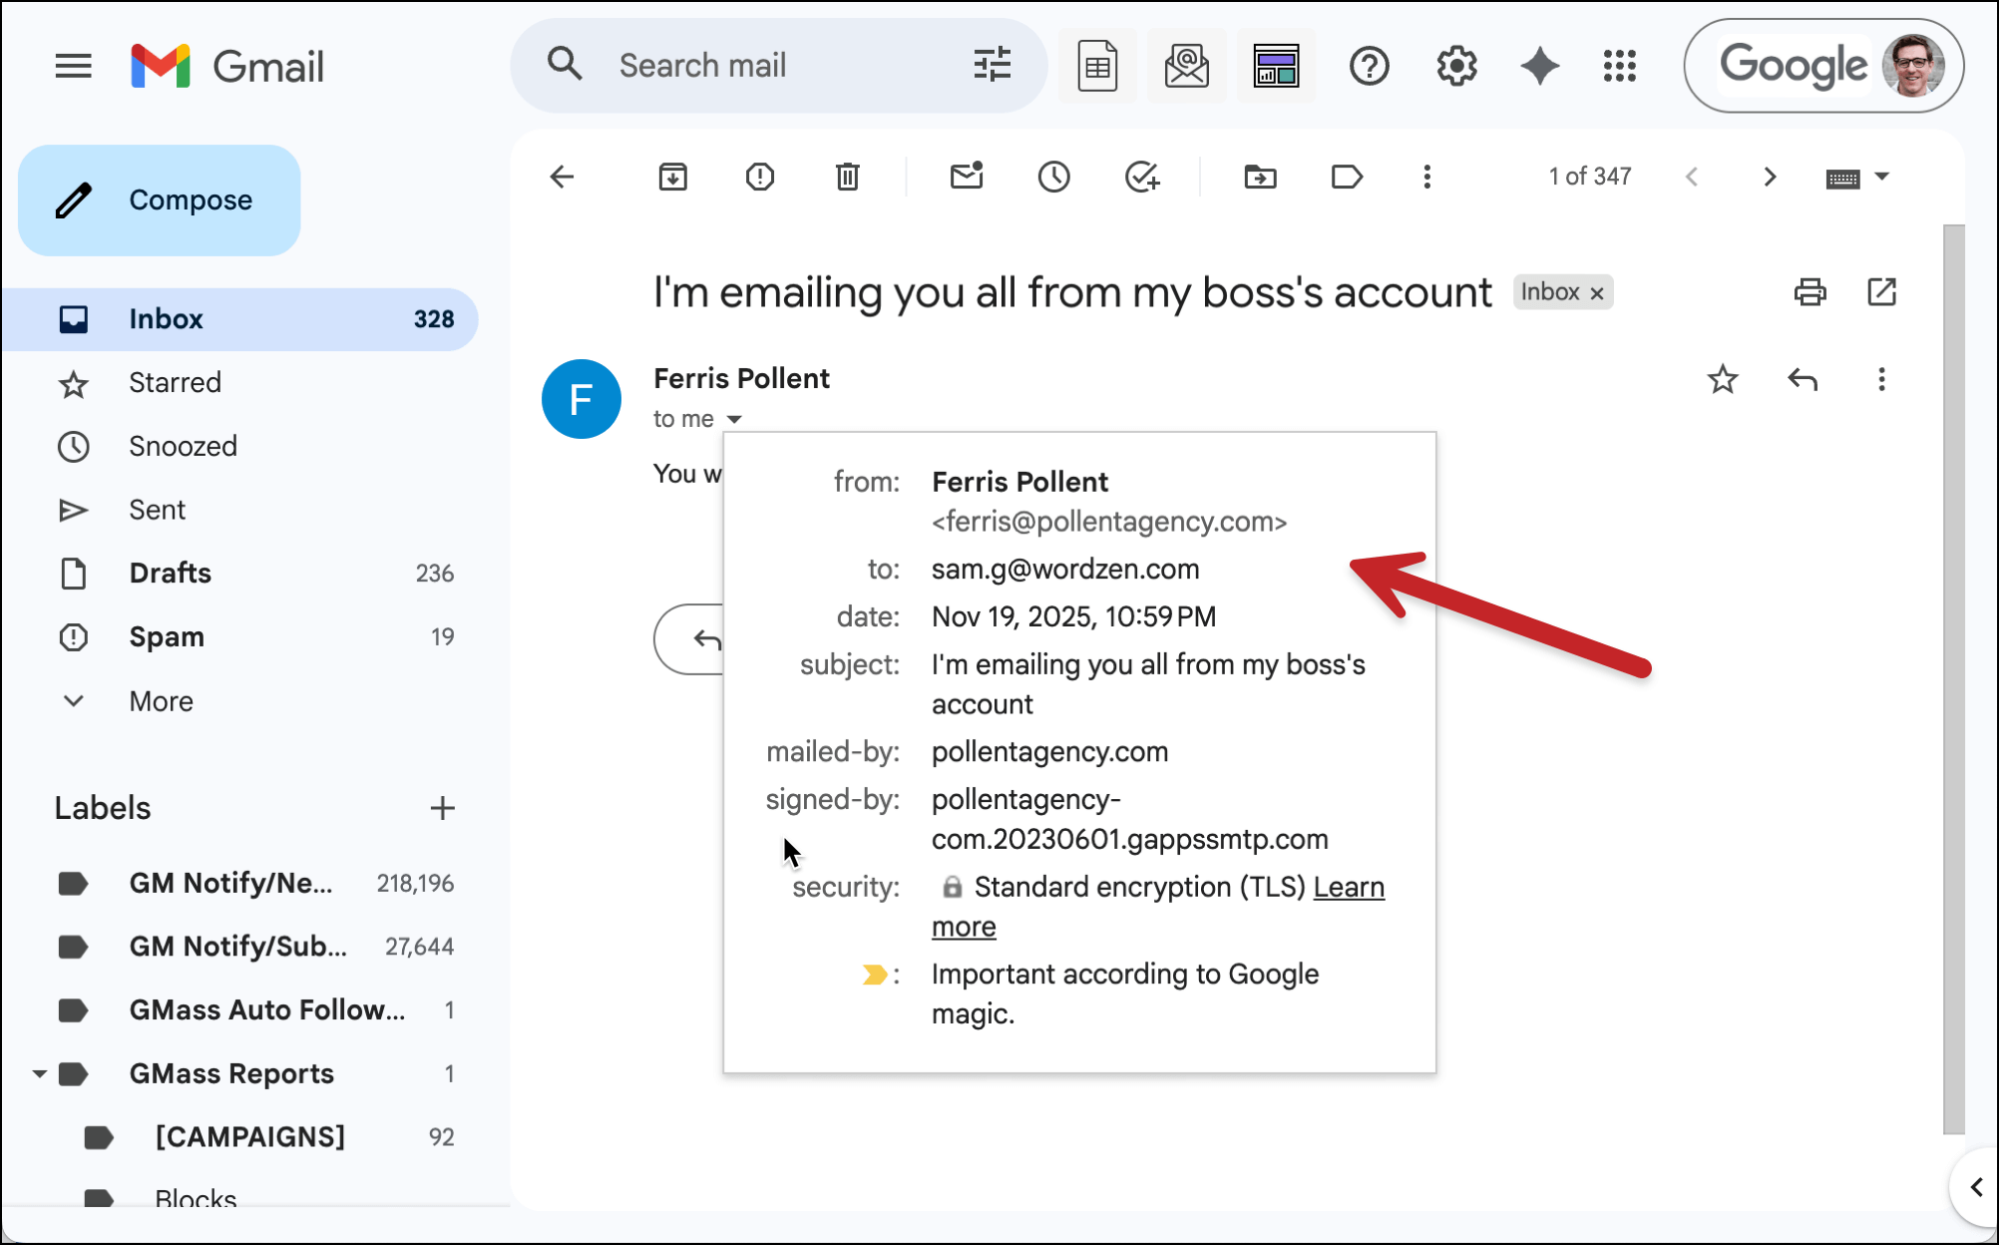Click the Compose button
Screen dimensions: 1999x1245
159,200
